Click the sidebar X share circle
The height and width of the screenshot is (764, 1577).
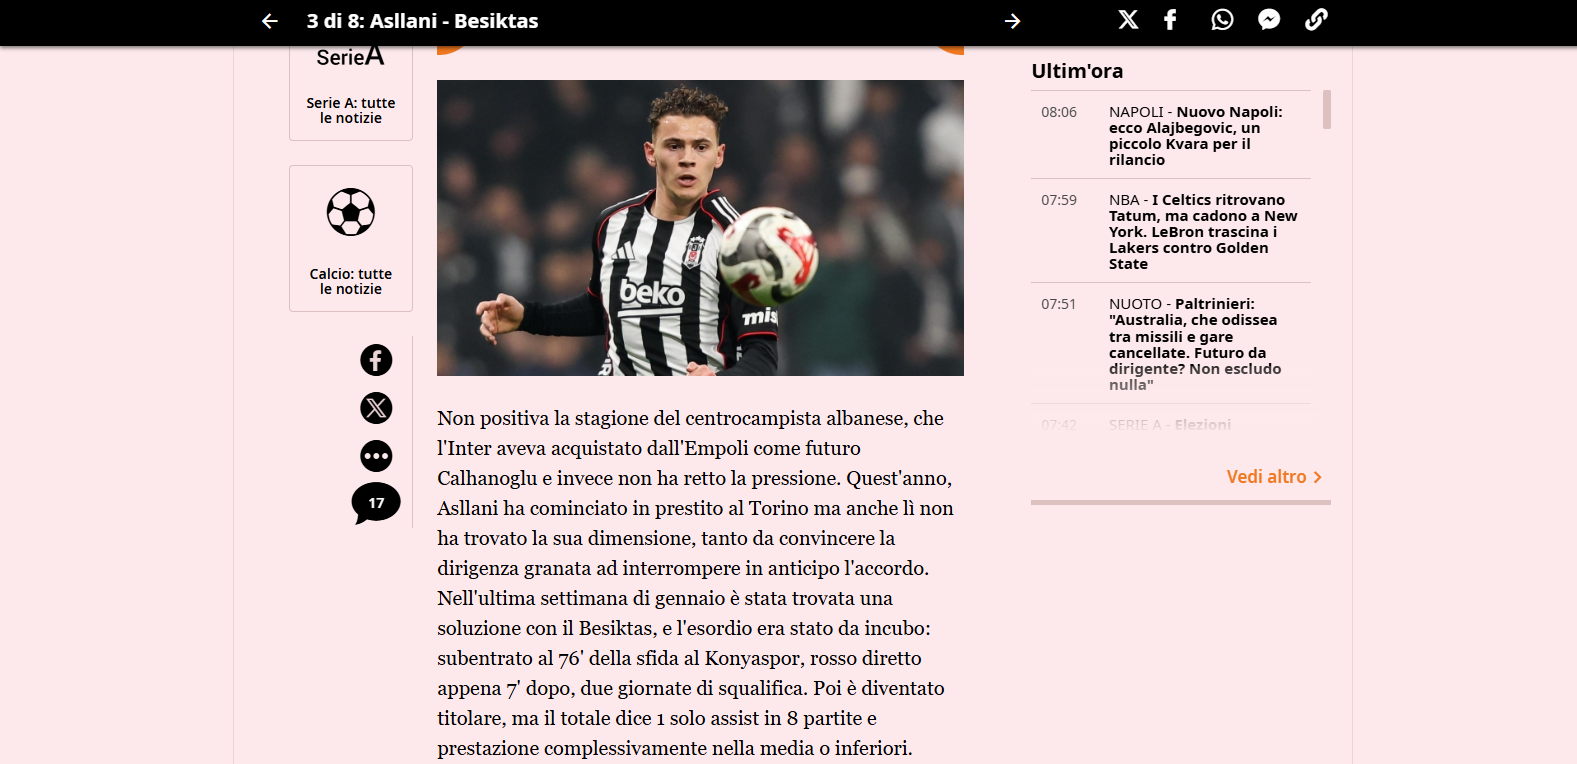point(376,408)
